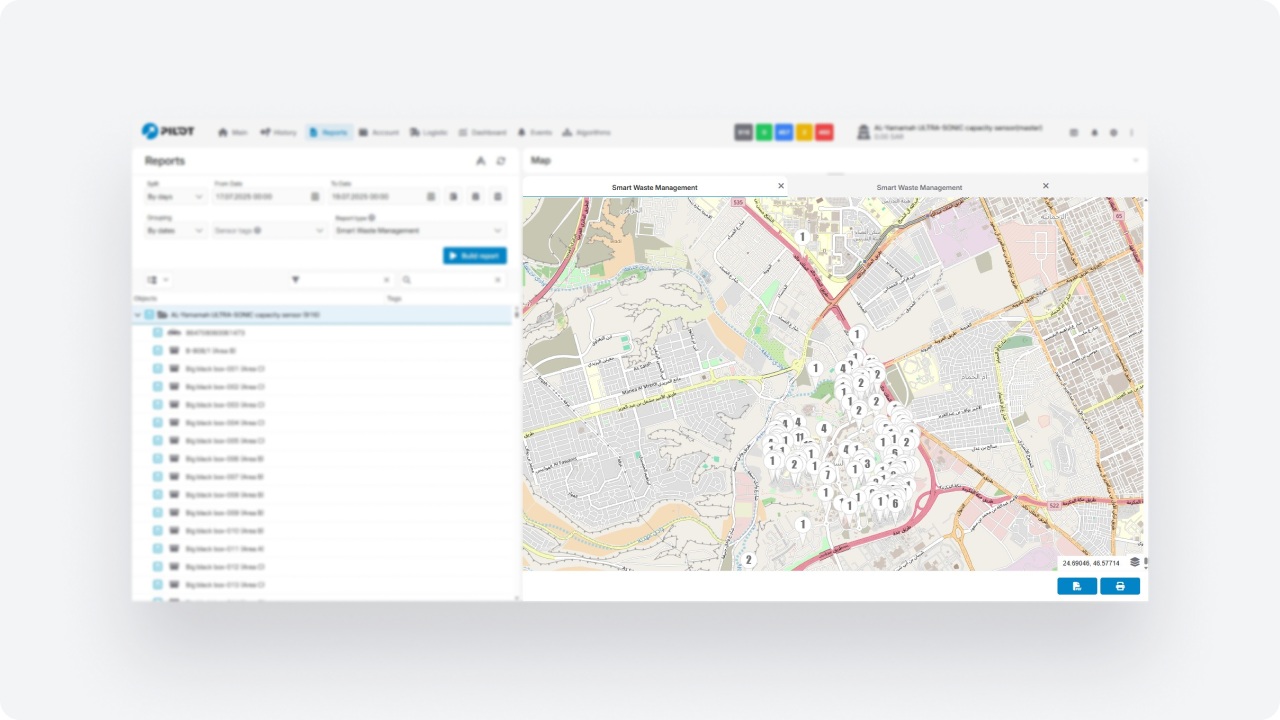Toggle checkbox for Big black box-001
Image resolution: width=1280 pixels, height=720 pixels.
158,369
